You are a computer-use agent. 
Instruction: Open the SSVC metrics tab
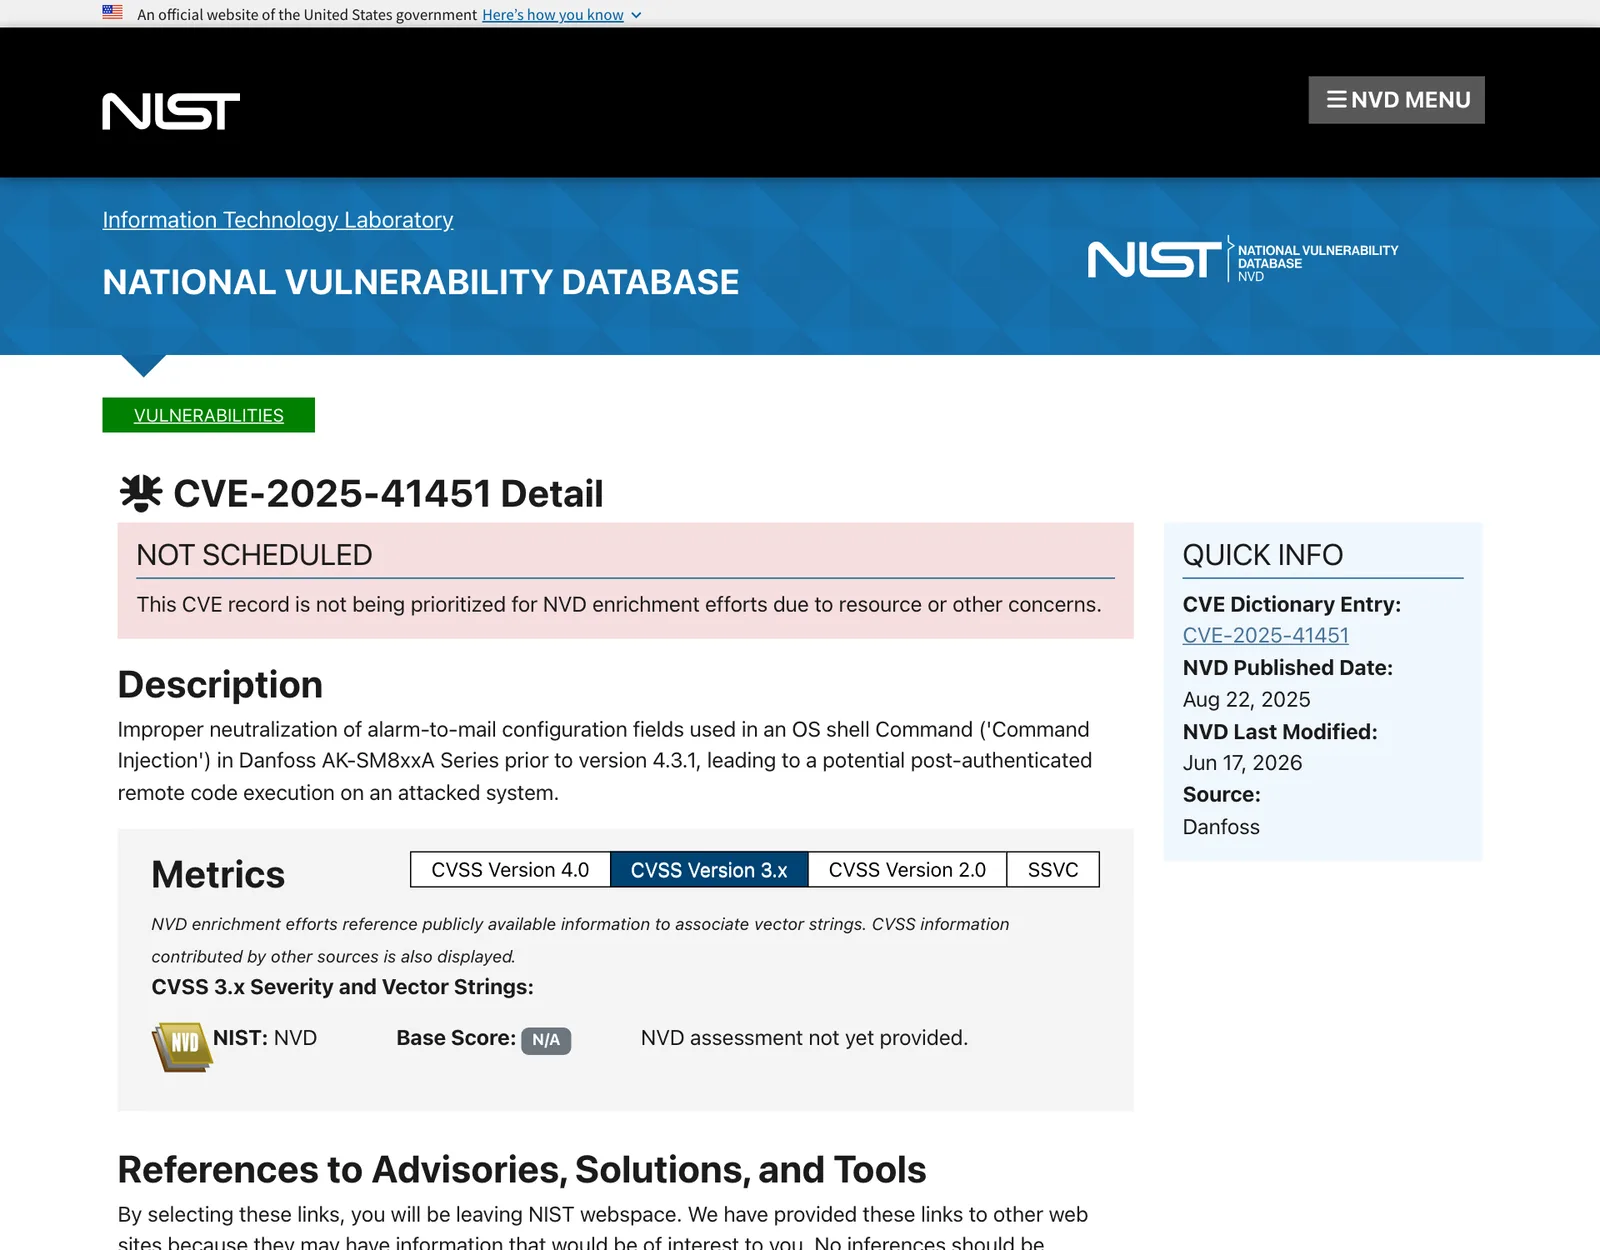[x=1053, y=870]
